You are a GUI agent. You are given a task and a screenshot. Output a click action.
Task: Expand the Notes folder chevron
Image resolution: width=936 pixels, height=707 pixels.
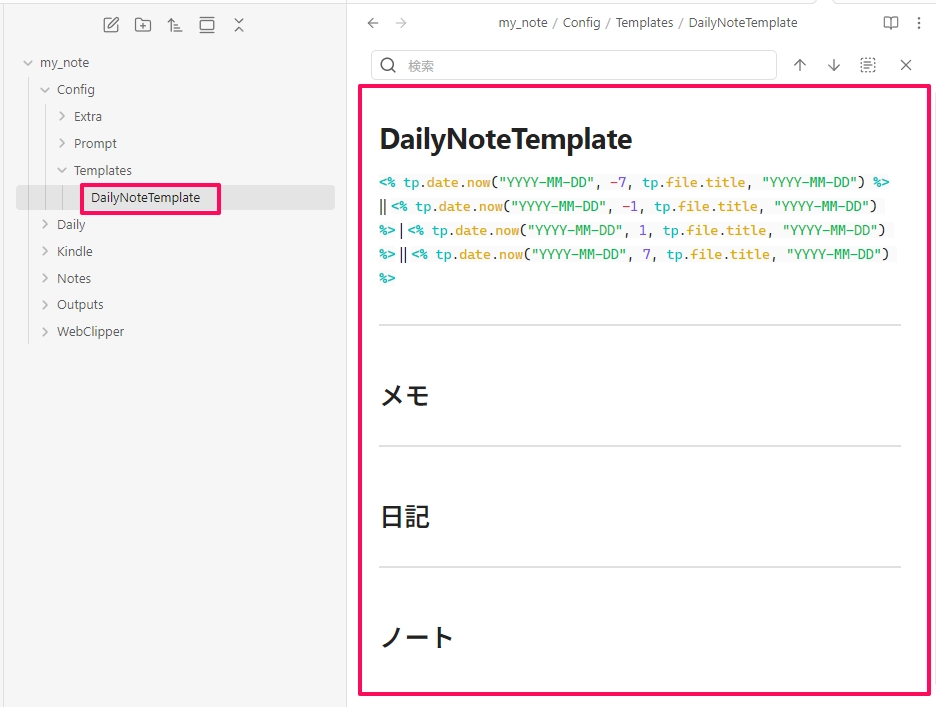point(45,278)
